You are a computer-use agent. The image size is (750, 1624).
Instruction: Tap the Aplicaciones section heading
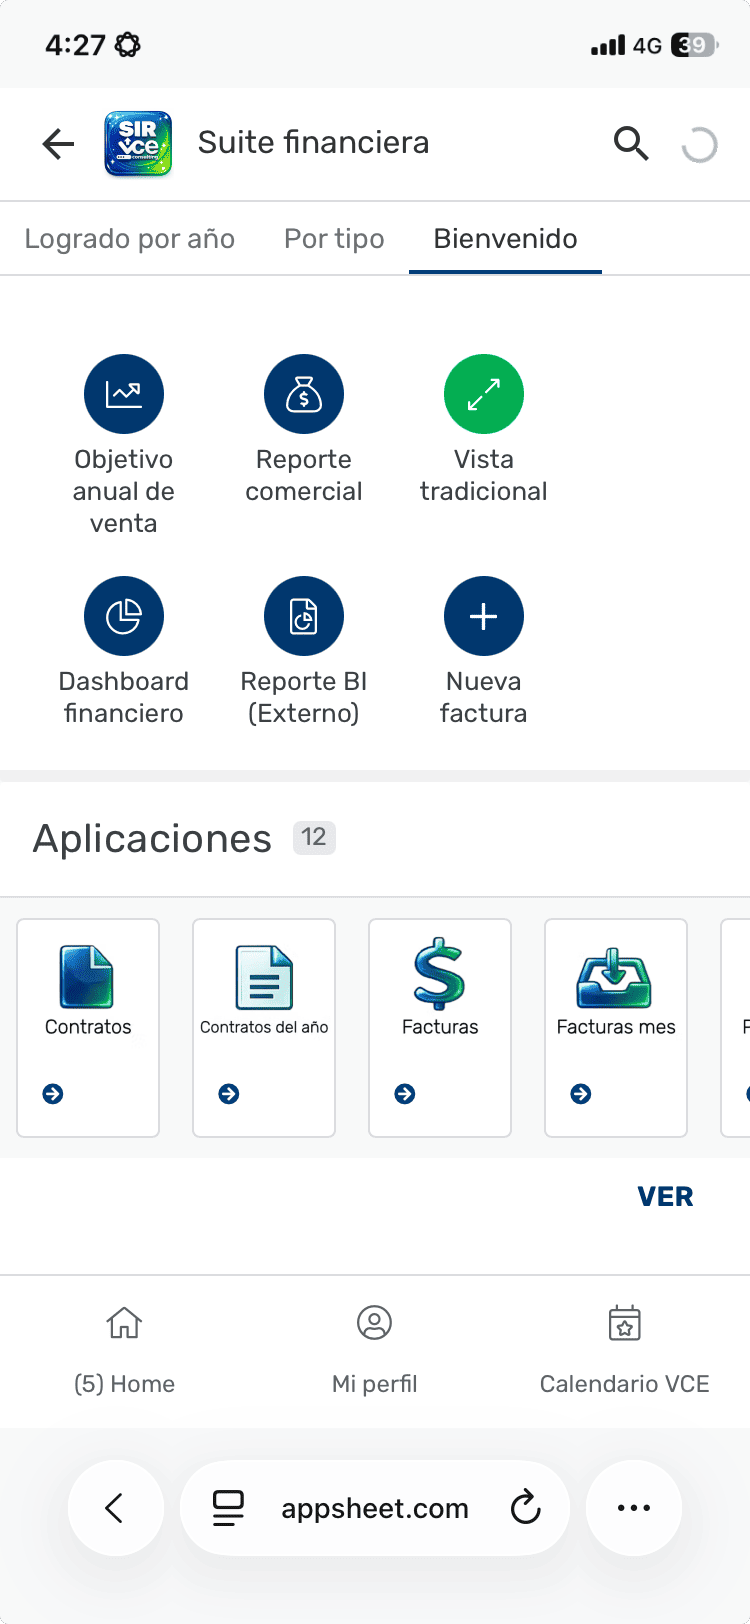(x=152, y=839)
